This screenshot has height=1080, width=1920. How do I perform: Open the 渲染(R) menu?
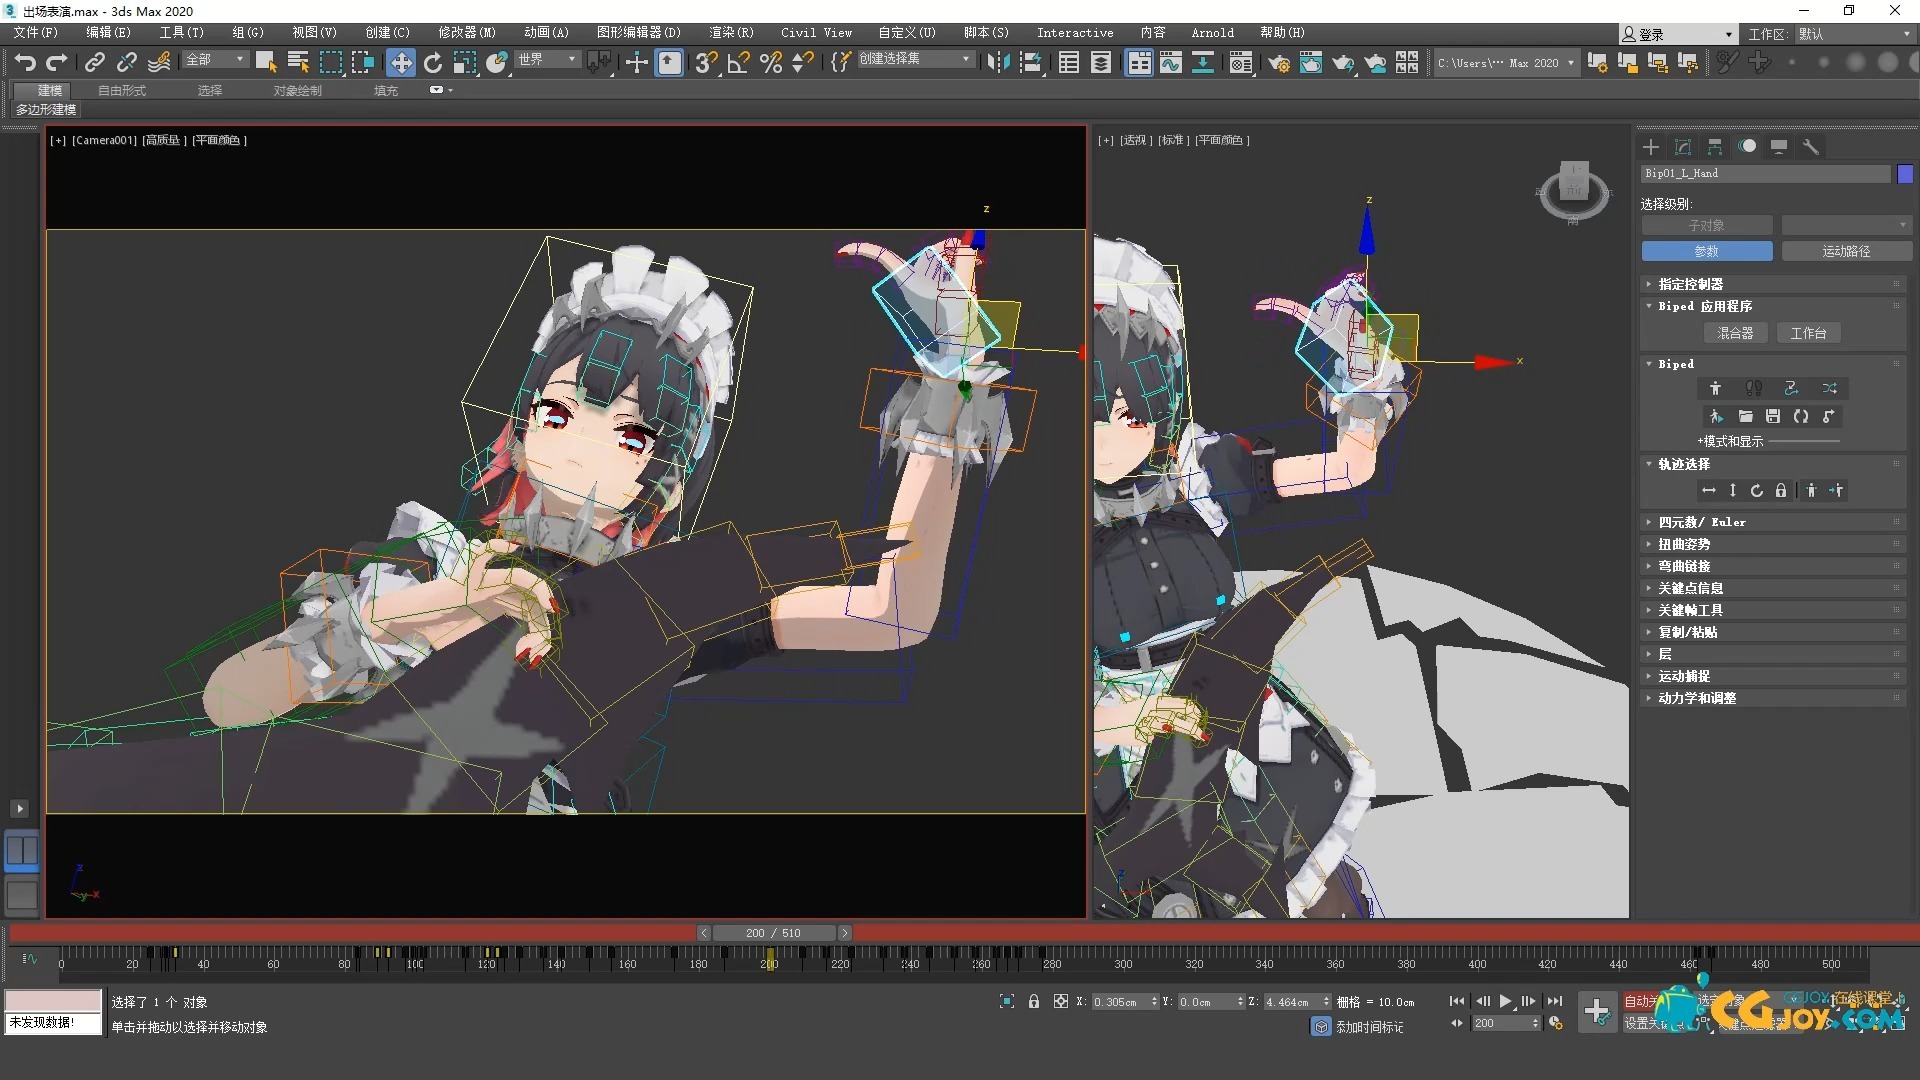click(731, 32)
